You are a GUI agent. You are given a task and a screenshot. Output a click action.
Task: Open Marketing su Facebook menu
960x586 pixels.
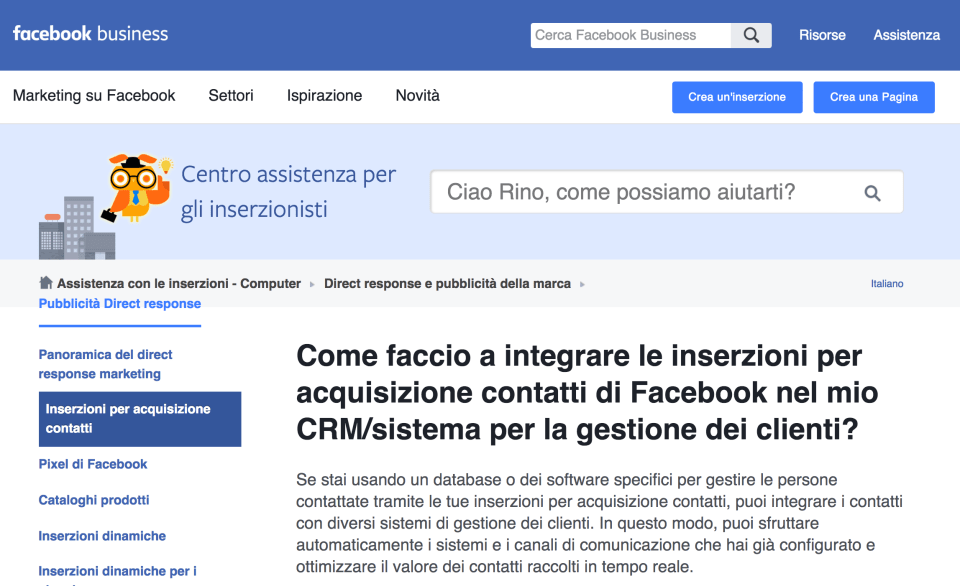(94, 96)
